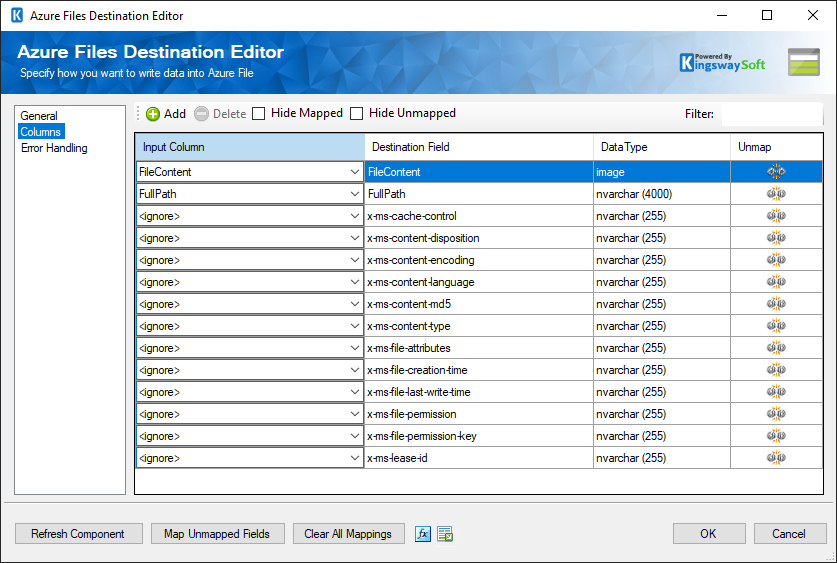Open input dropdown for x-ms-file-permission-key
The image size is (837, 563).
[354, 436]
